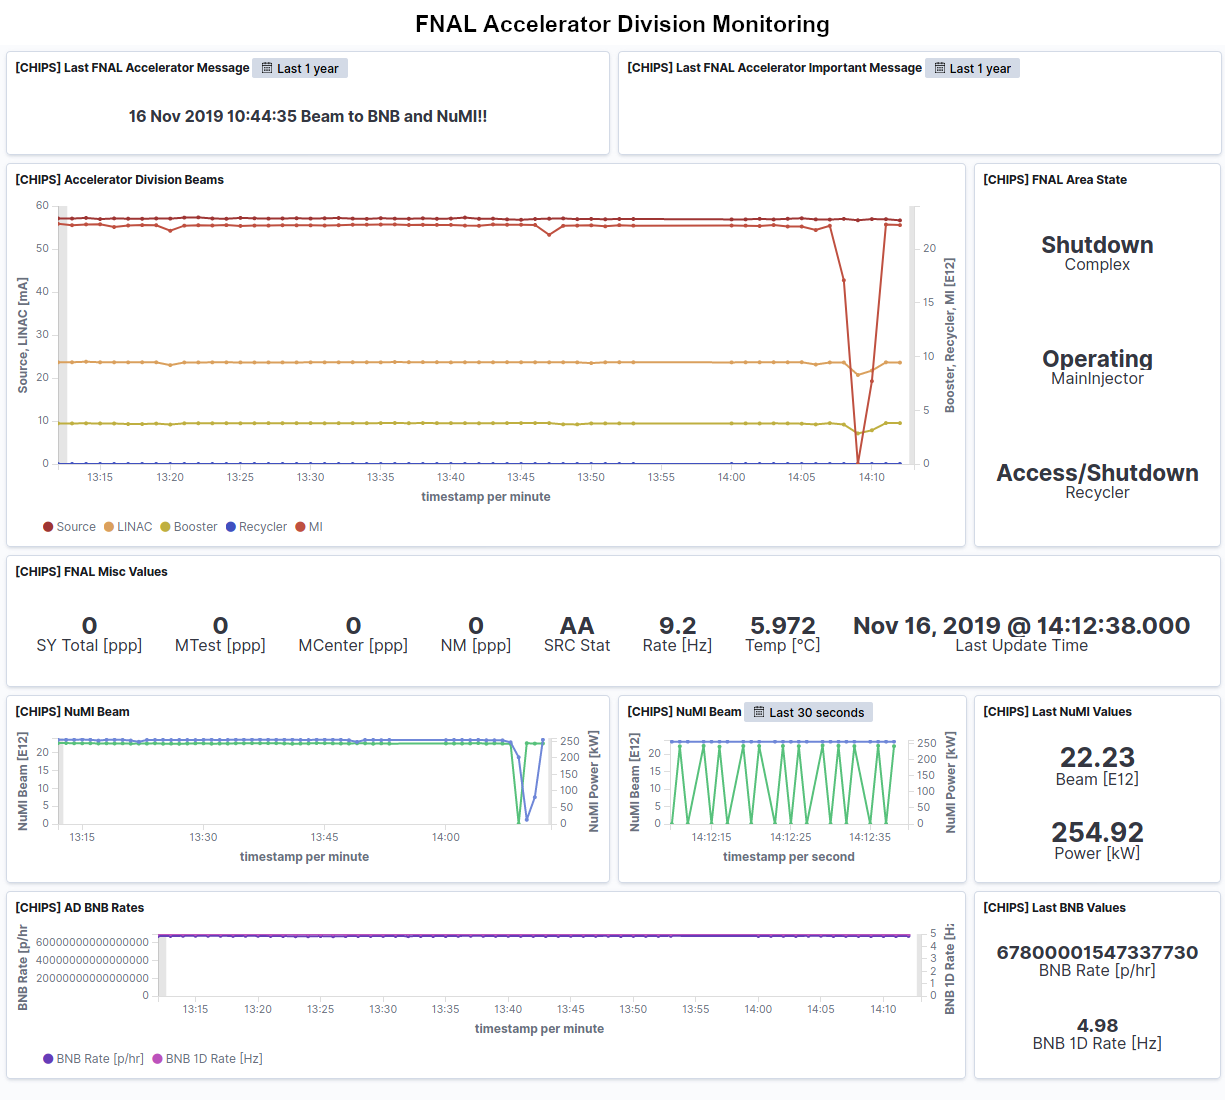Click the calendar icon in Accelerator Important Message panel

[940, 68]
